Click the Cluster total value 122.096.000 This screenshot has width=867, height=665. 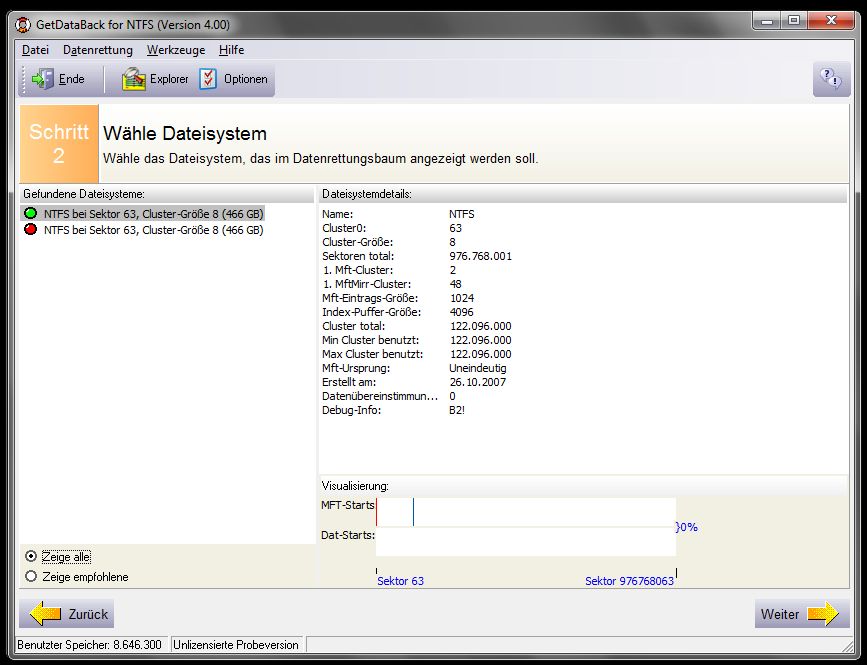[x=480, y=326]
